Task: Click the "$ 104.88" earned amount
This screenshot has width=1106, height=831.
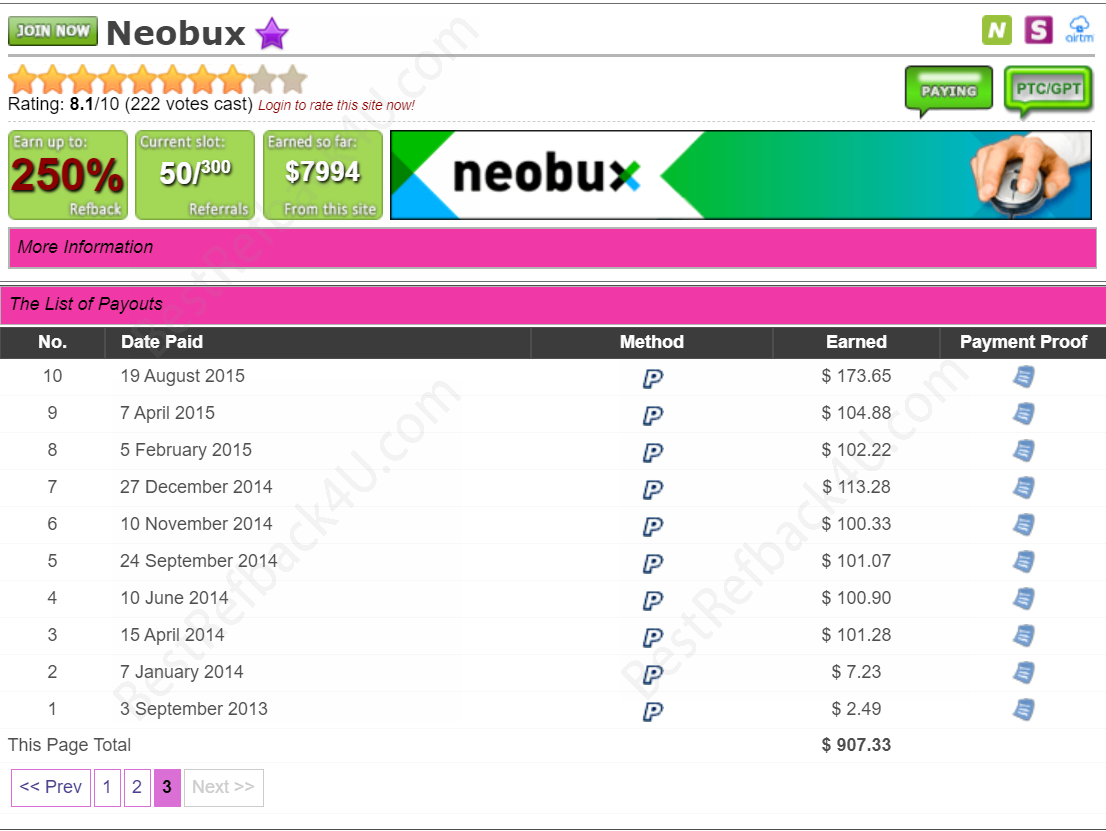Action: click(856, 413)
